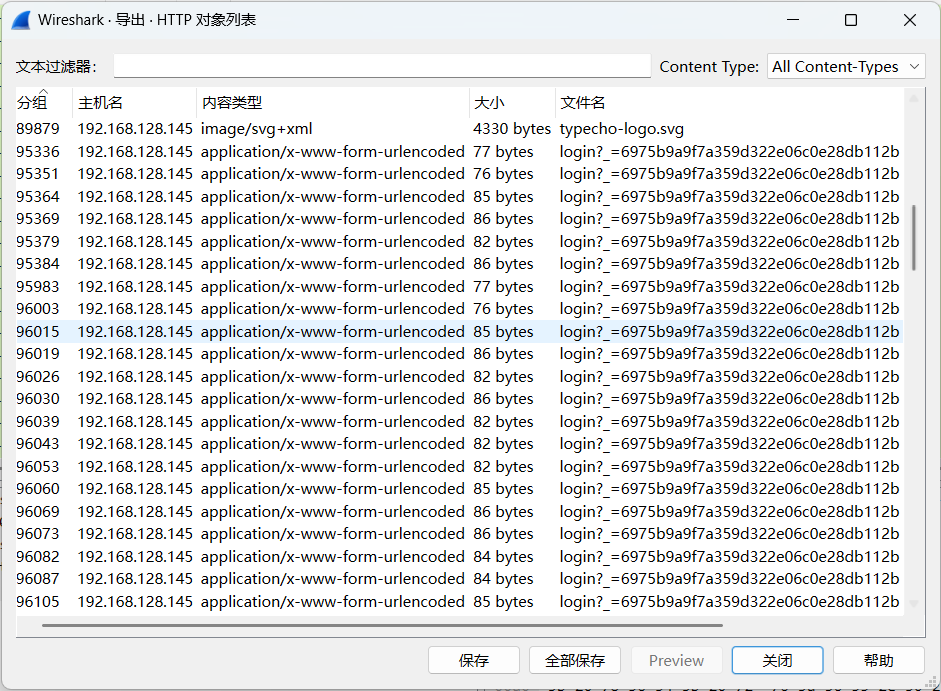Select the row for packet 95983
This screenshot has height=691, width=941.
[x=459, y=287]
